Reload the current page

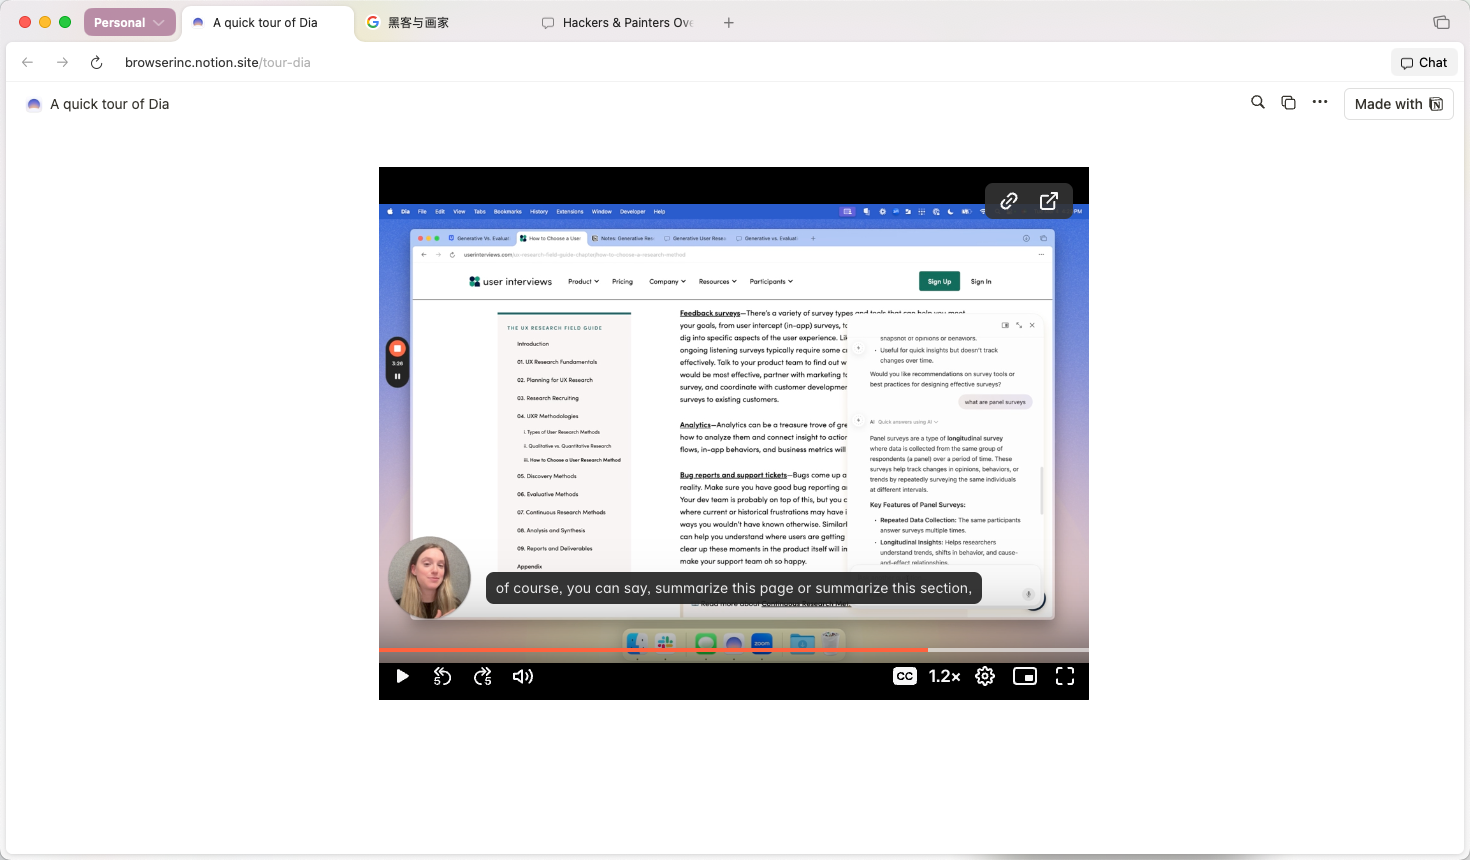(x=96, y=62)
